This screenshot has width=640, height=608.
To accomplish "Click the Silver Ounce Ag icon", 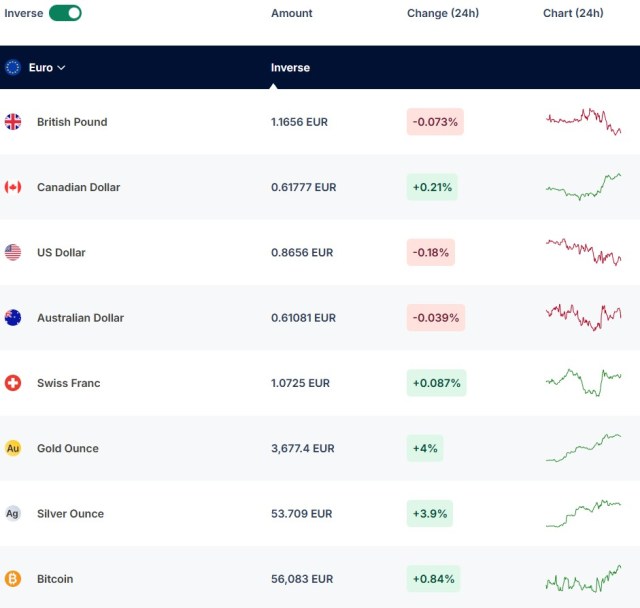I will coord(13,513).
